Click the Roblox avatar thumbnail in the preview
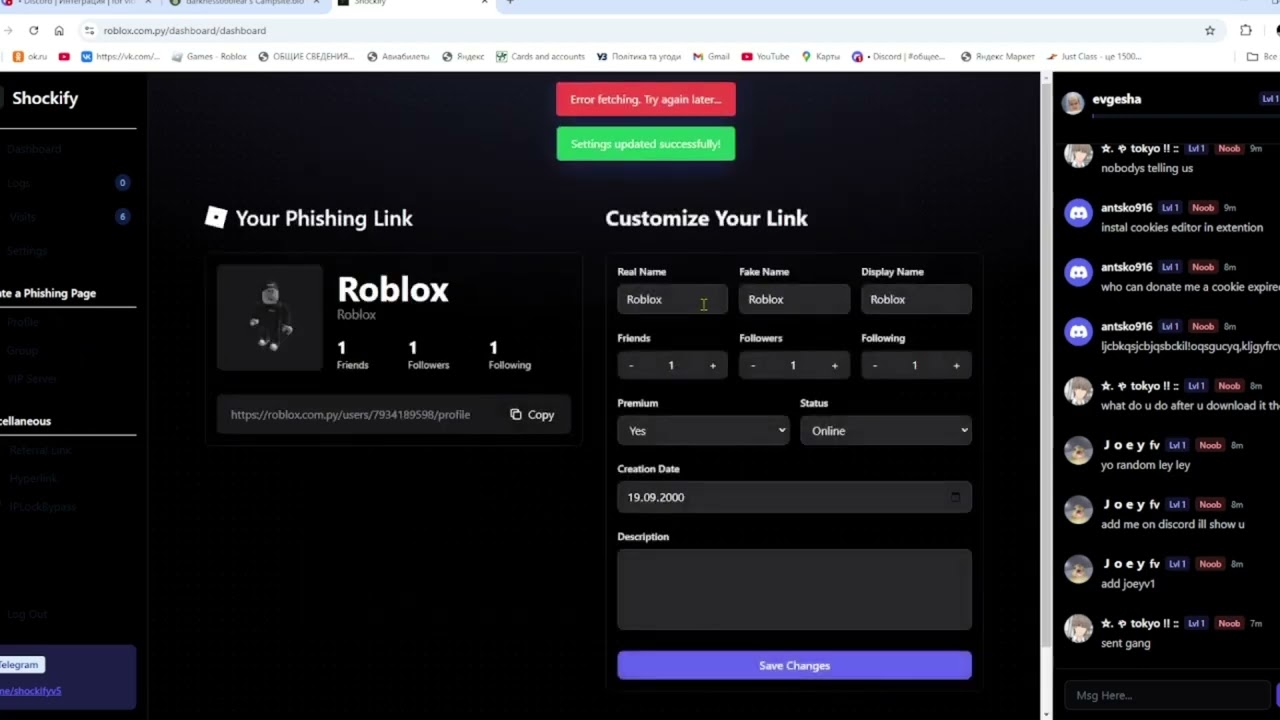The image size is (1280, 720). tap(270, 318)
